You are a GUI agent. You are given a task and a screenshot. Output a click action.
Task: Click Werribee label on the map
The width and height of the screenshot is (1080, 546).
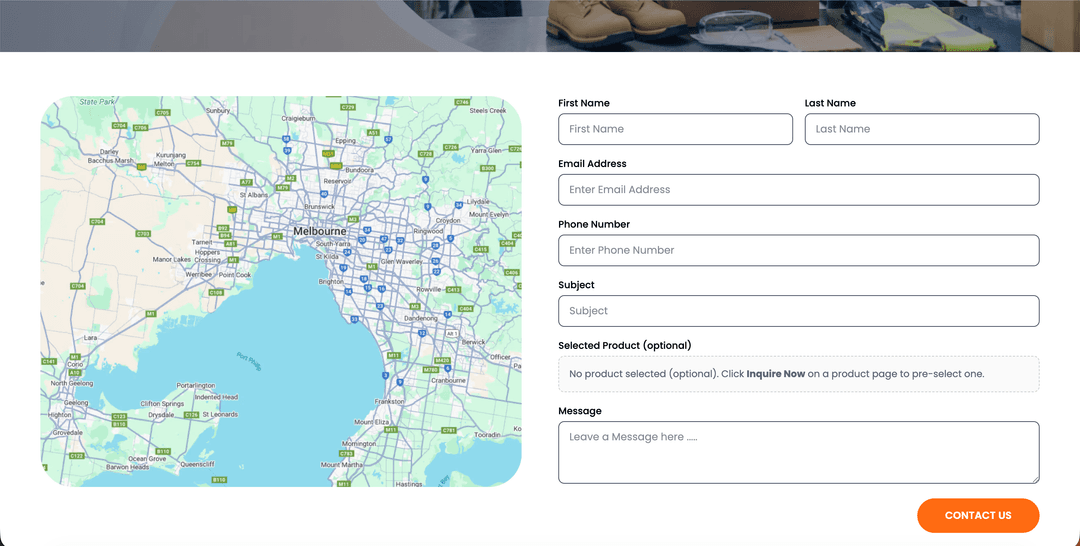tap(200, 274)
